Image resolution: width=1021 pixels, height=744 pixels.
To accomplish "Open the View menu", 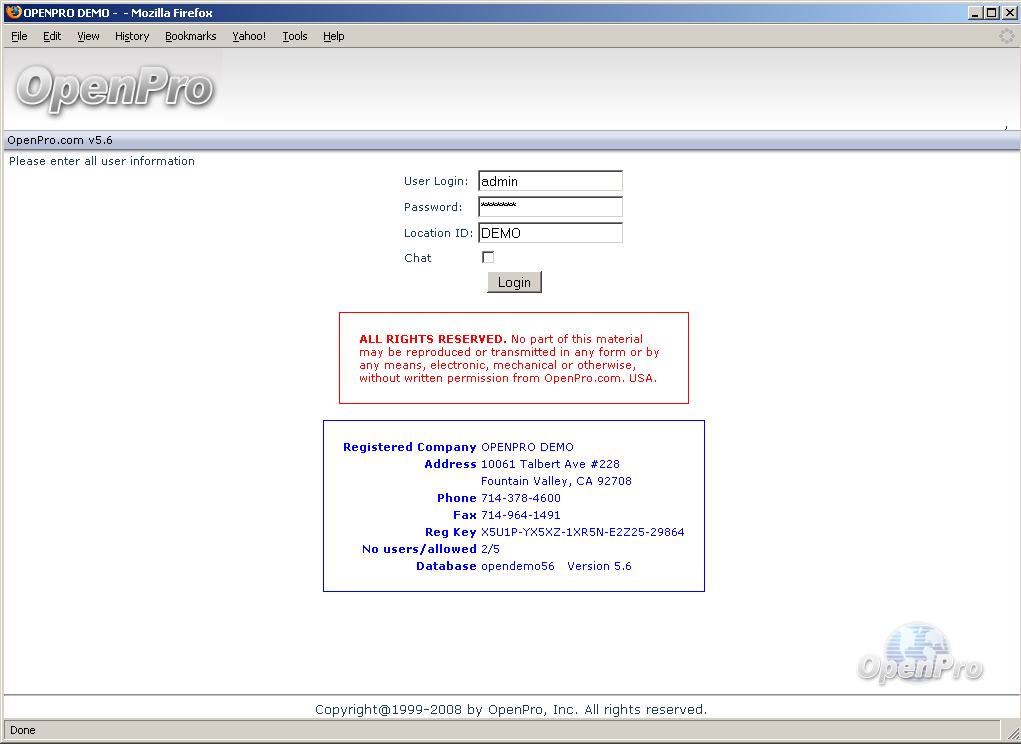I will pyautogui.click(x=88, y=36).
